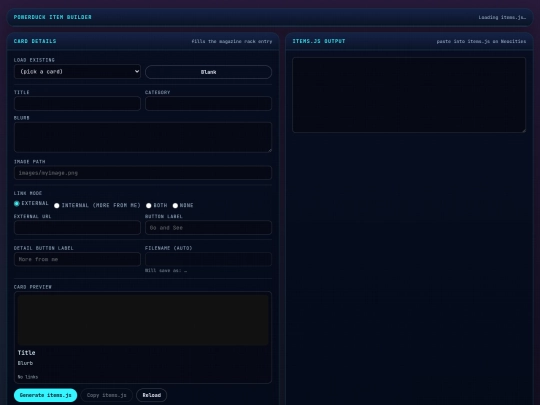Screen dimensions: 540x405
Task: Click the card preview image placeholder
Action: pos(143,320)
